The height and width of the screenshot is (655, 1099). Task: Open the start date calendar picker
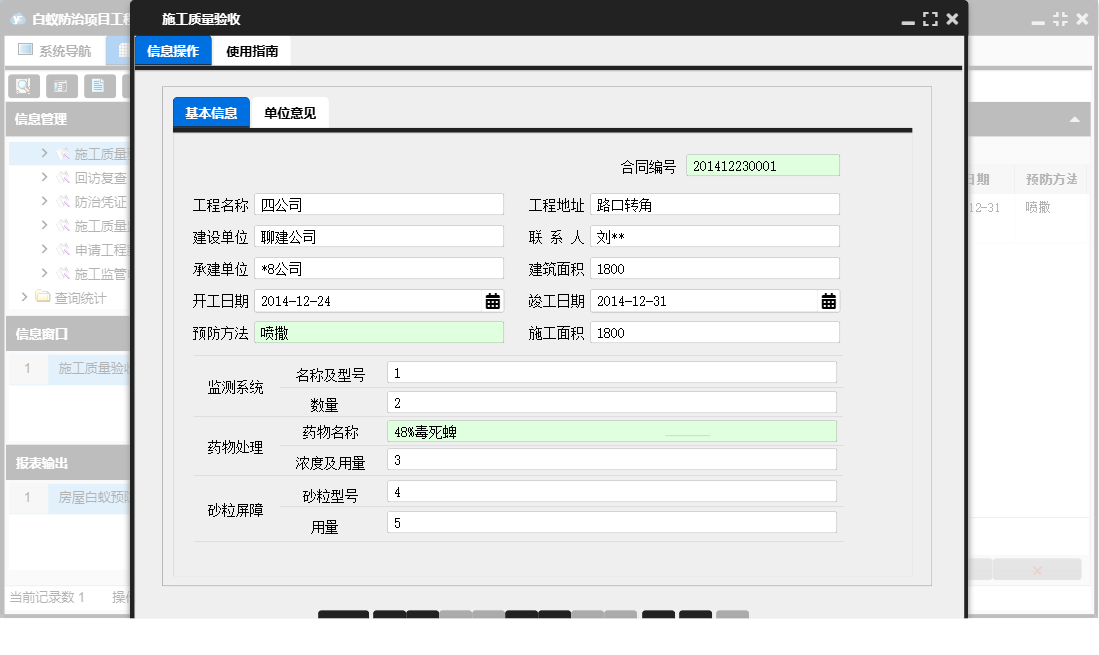[493, 301]
